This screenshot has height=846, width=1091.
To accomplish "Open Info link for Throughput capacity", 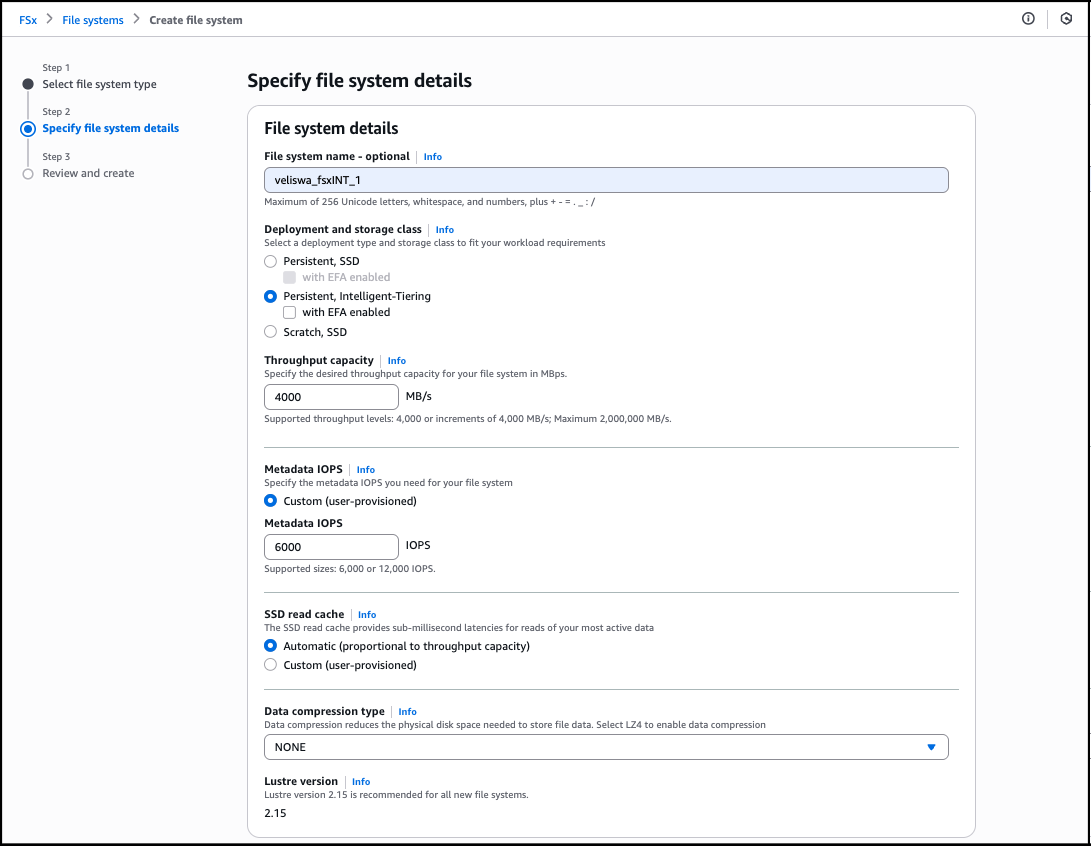I will click(397, 361).
